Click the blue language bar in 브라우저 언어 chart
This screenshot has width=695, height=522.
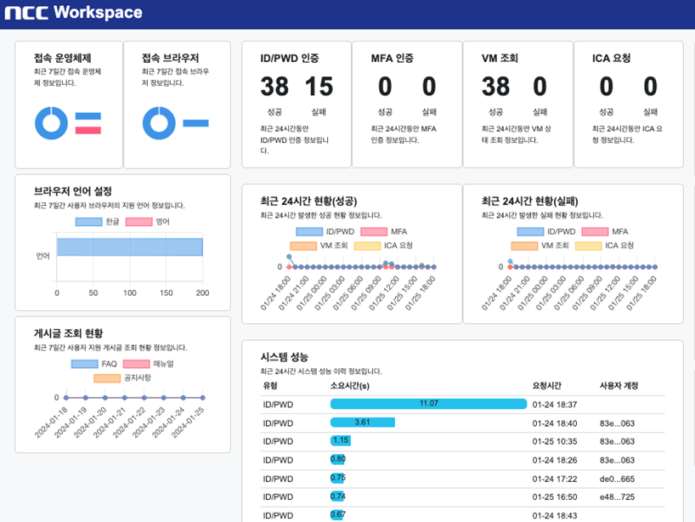(129, 247)
